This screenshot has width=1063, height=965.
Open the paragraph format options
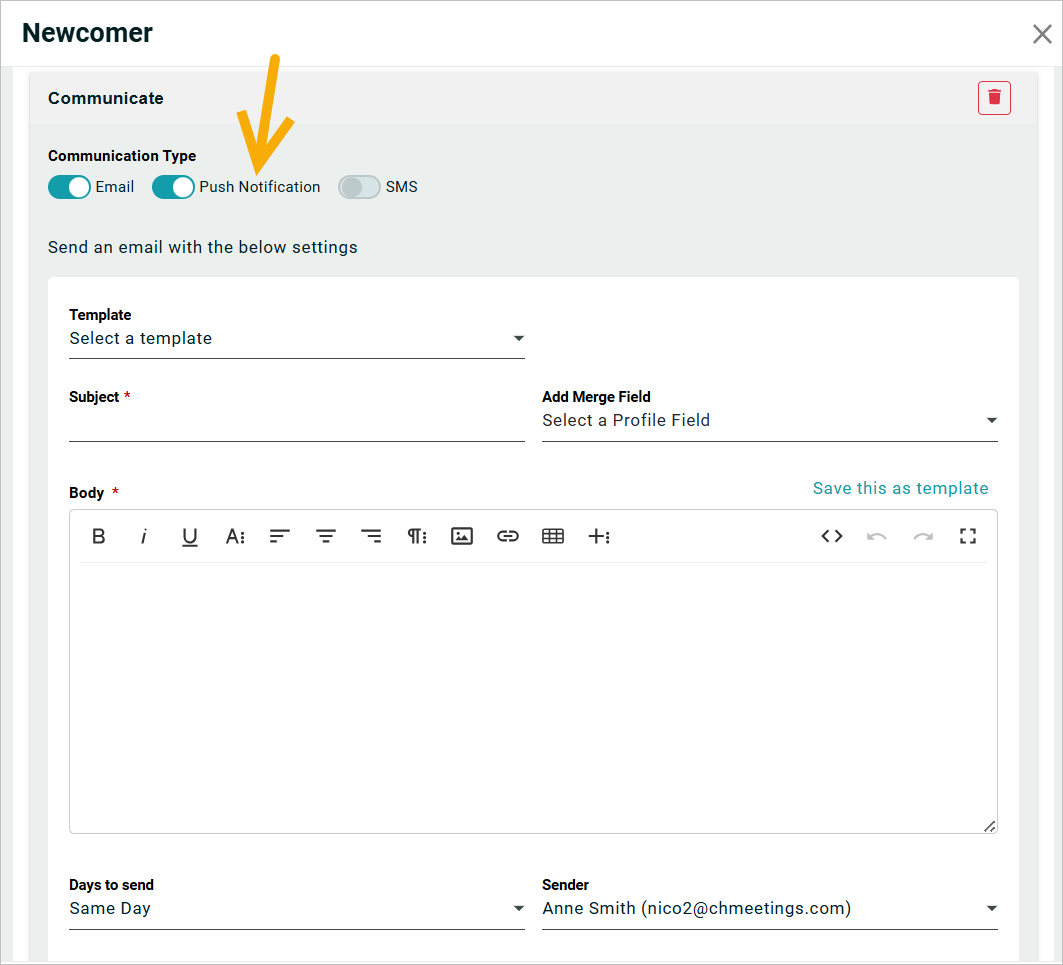click(x=417, y=536)
